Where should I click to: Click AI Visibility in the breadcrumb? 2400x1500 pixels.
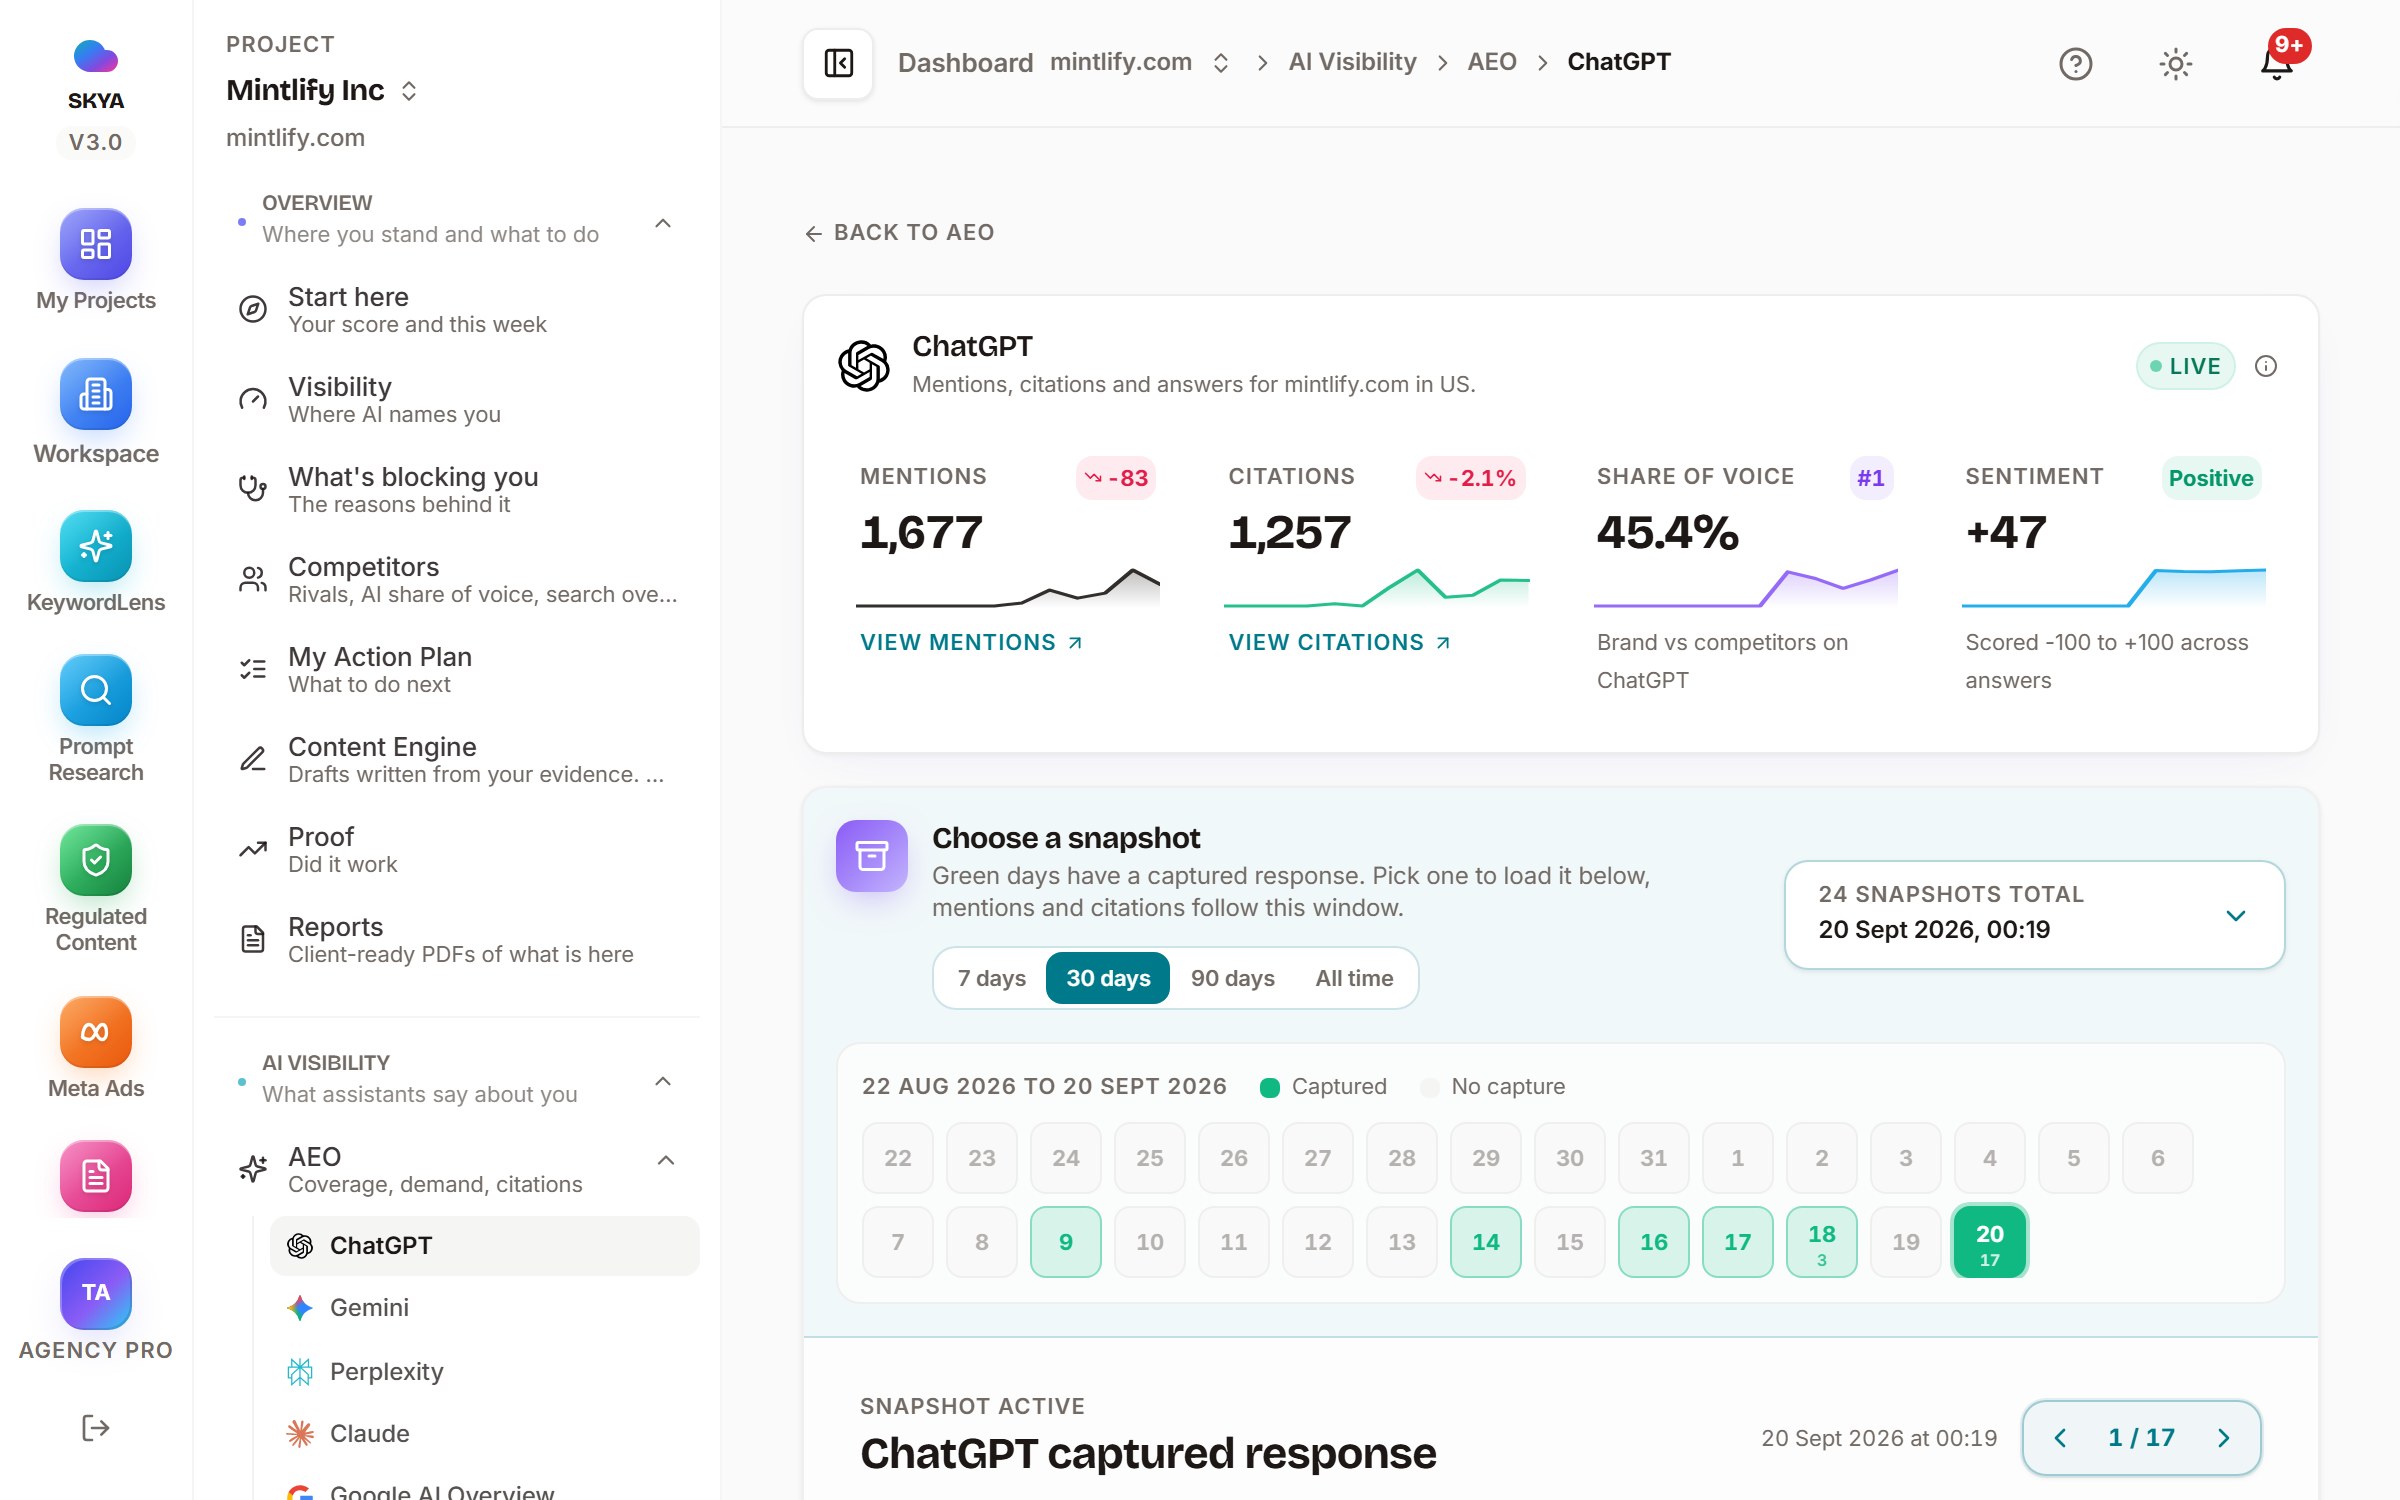(x=1352, y=62)
